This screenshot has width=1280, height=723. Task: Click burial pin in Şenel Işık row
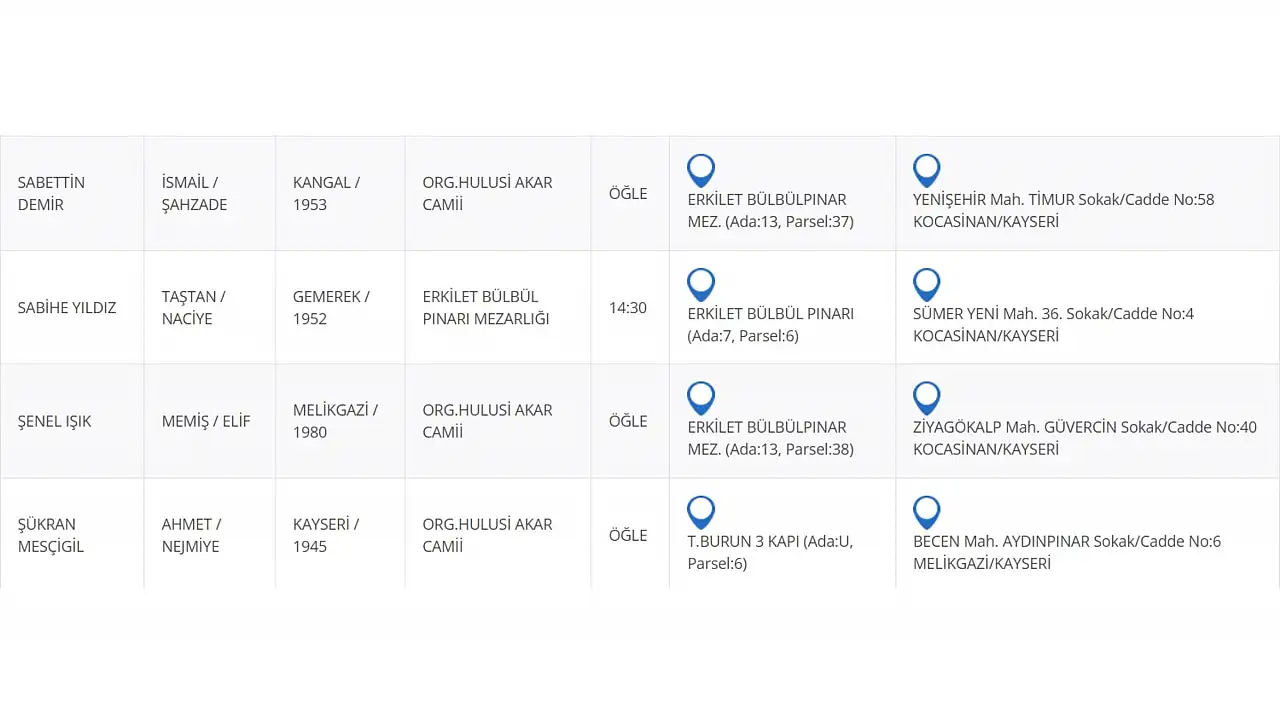(x=701, y=398)
